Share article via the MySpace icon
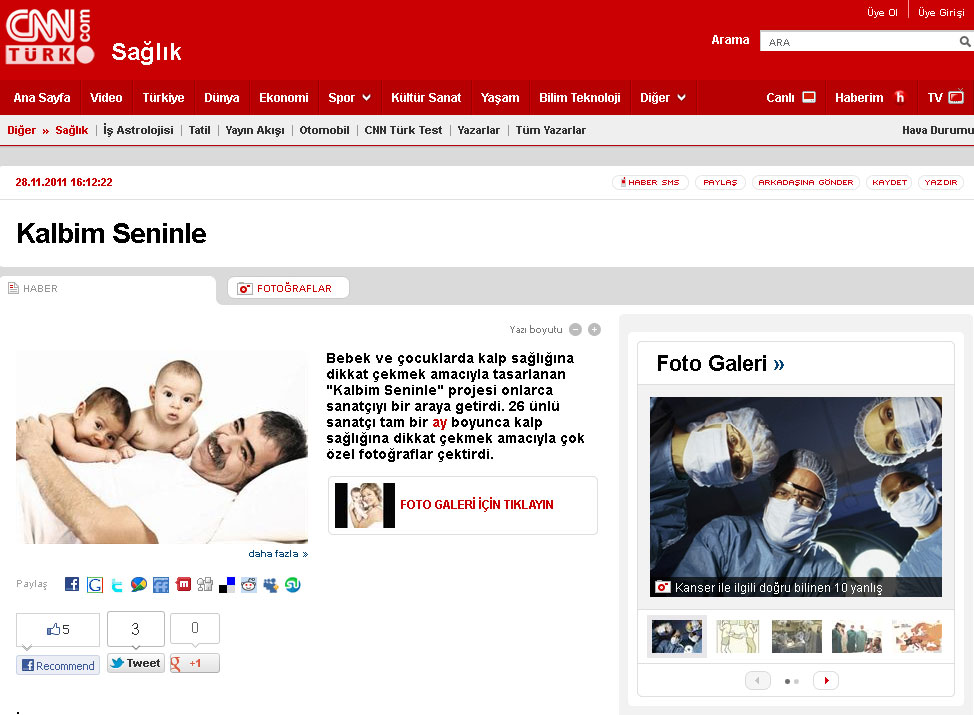Viewport: 974px width, 715px height. [271, 585]
